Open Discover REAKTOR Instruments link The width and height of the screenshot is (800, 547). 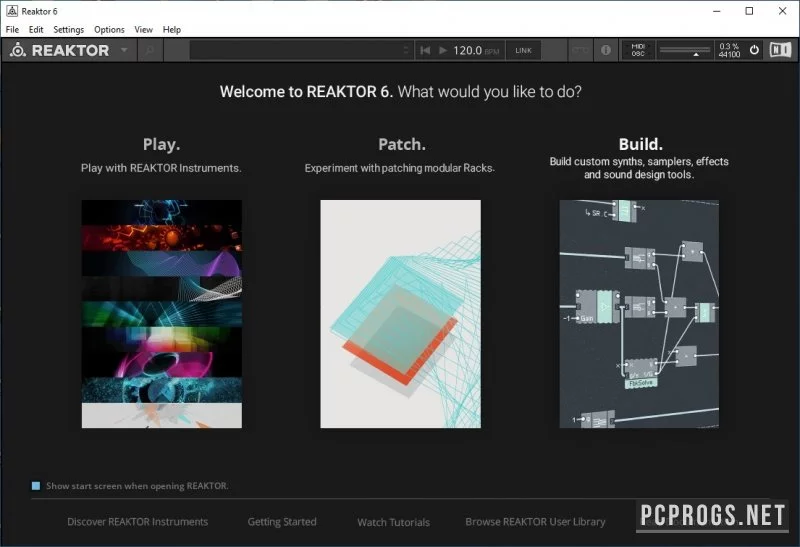138,522
